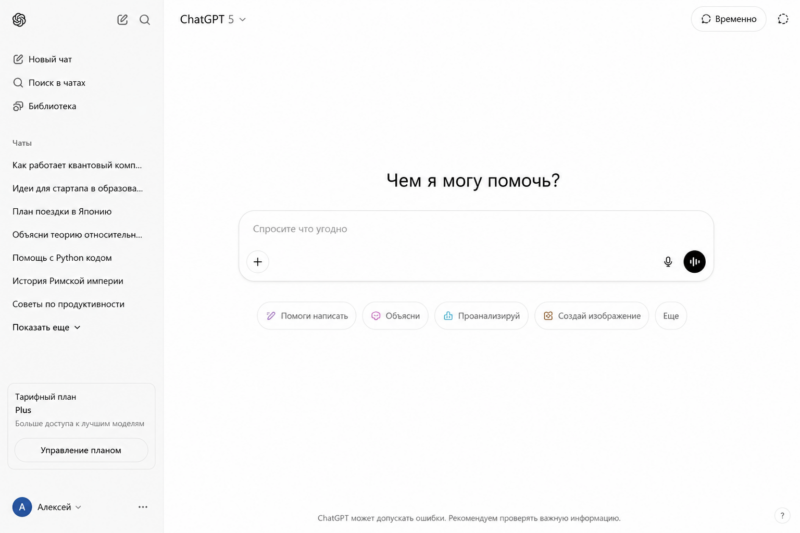Viewport: 800px width, 533px height.
Task: Choose the Объясни suggestion chip
Action: (395, 316)
